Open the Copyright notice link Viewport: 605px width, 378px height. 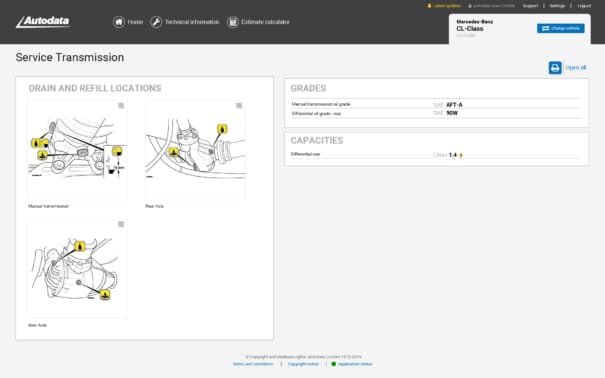(x=303, y=364)
